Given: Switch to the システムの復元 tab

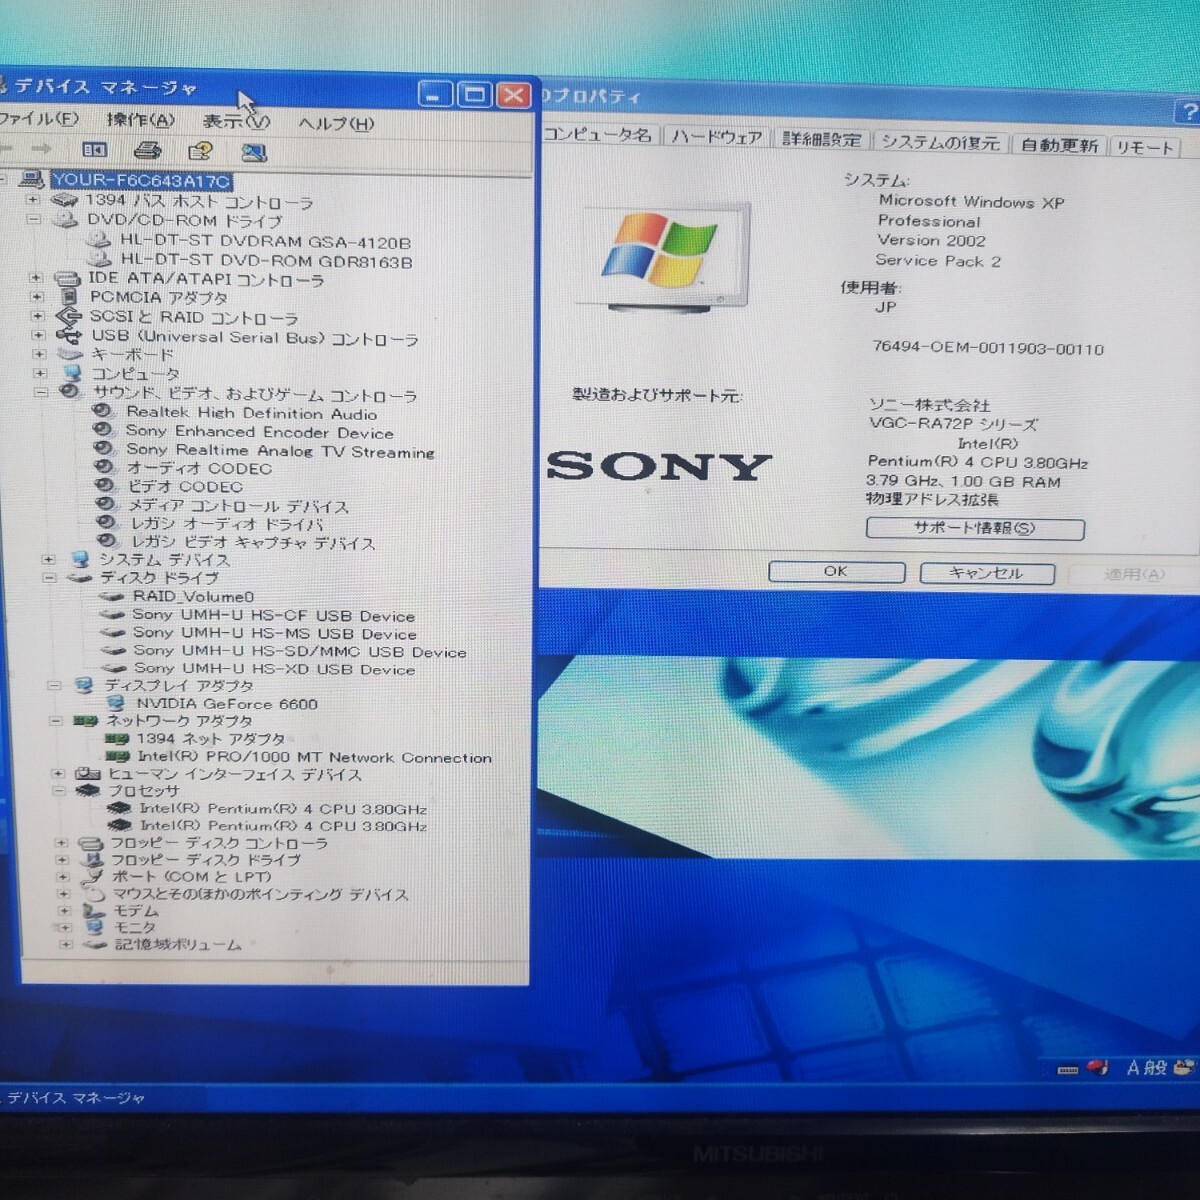Looking at the screenshot, I should click(x=940, y=143).
